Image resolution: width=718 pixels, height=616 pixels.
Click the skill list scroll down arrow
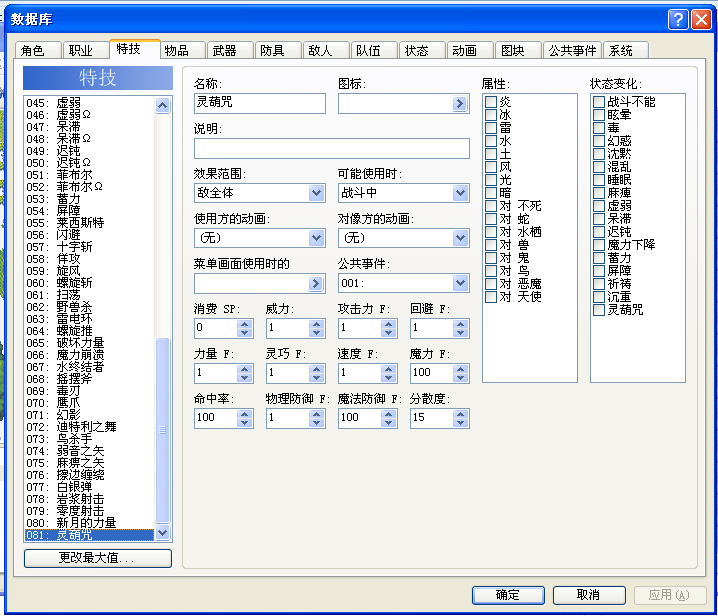162,532
